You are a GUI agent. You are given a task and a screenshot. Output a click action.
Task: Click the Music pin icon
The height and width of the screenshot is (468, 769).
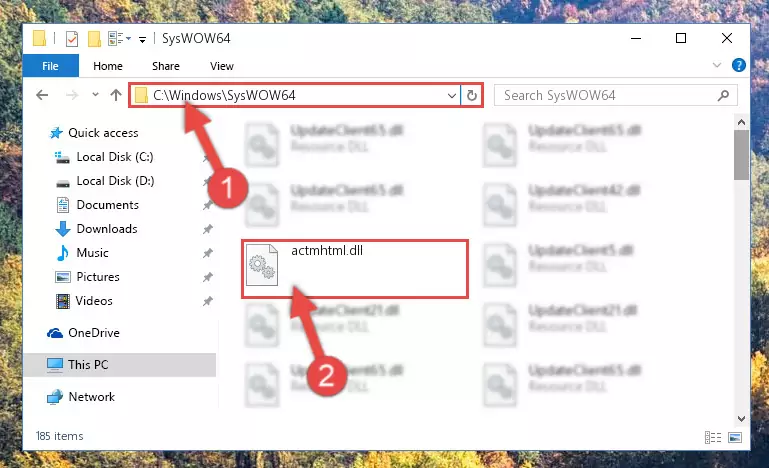point(208,253)
